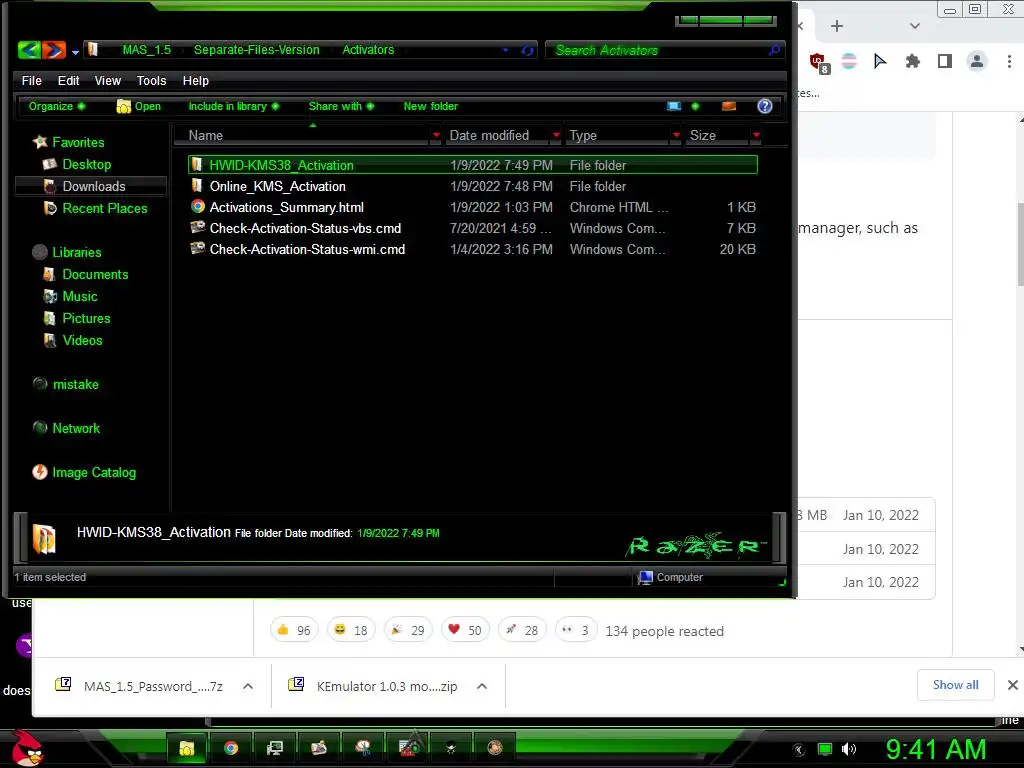Image resolution: width=1024 pixels, height=768 pixels.
Task: Open the View menu
Action: click(108, 80)
